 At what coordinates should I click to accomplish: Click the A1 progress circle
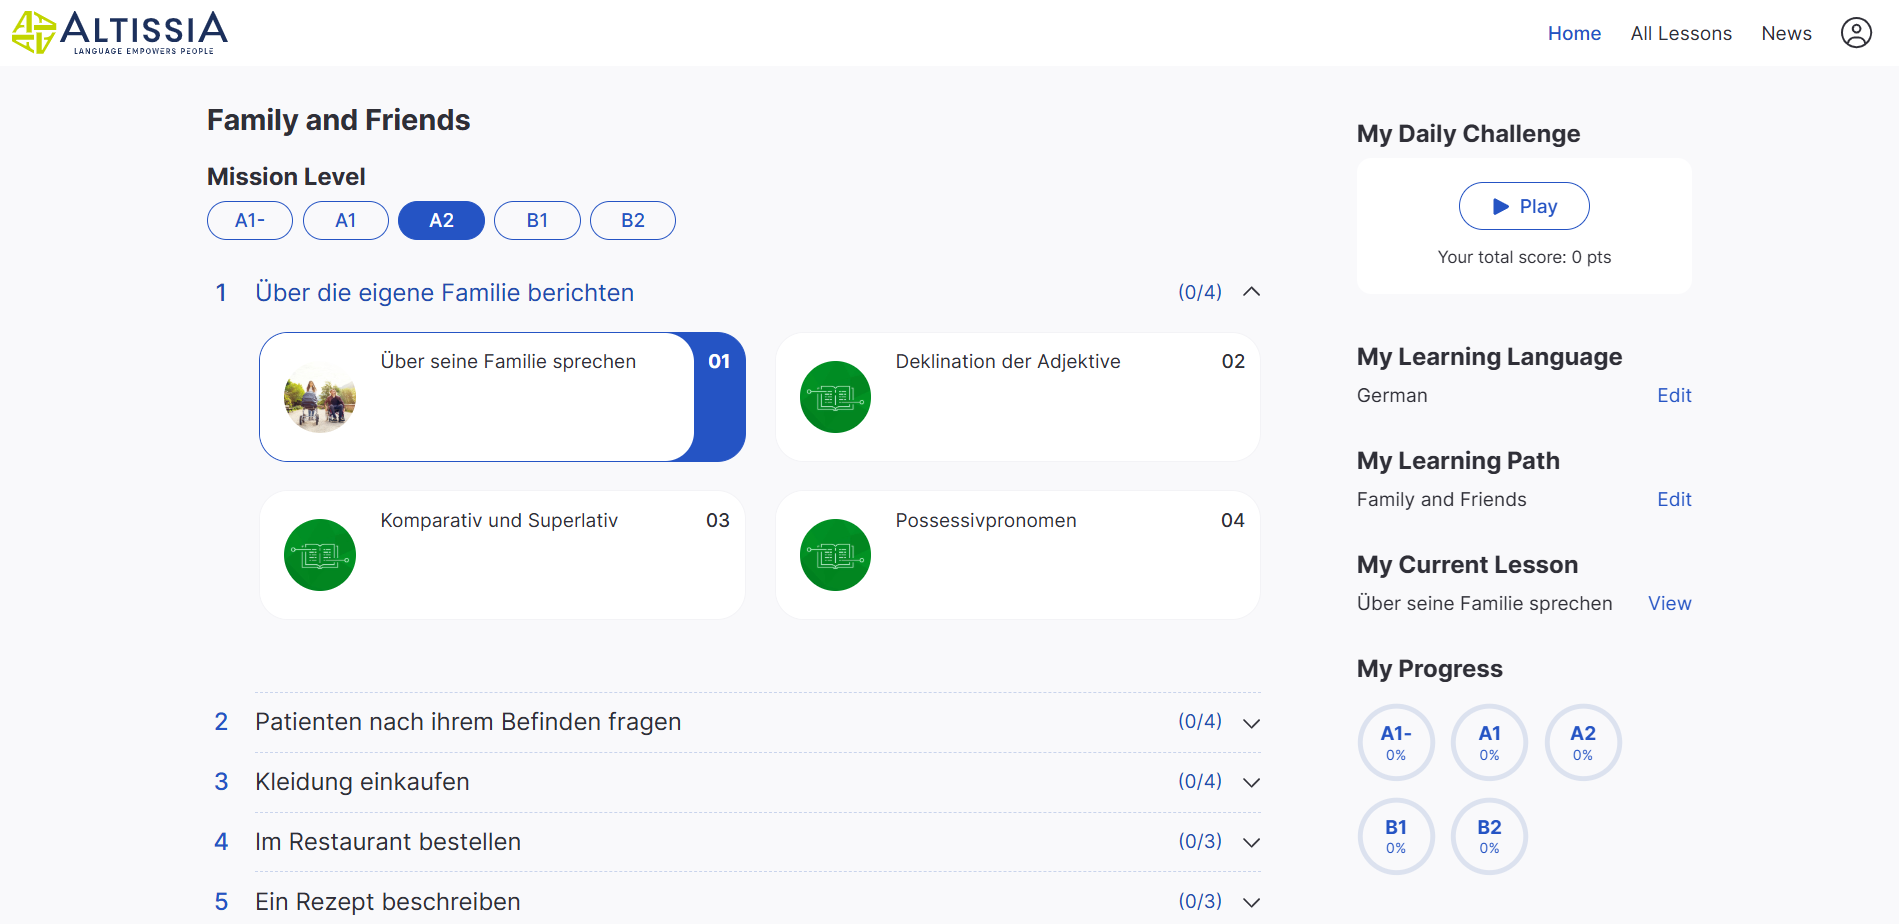(x=1489, y=742)
